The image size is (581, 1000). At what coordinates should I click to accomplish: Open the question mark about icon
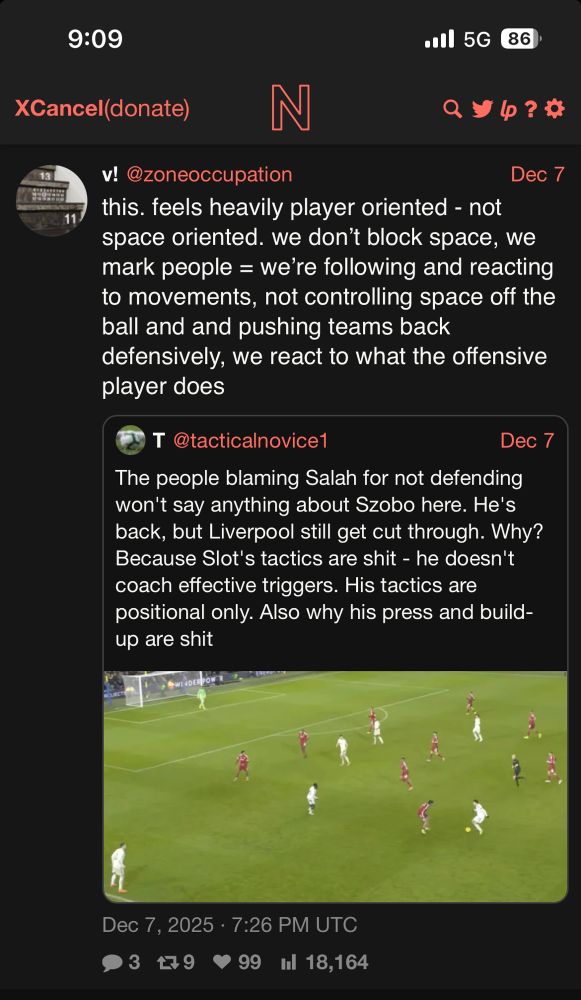coord(530,110)
